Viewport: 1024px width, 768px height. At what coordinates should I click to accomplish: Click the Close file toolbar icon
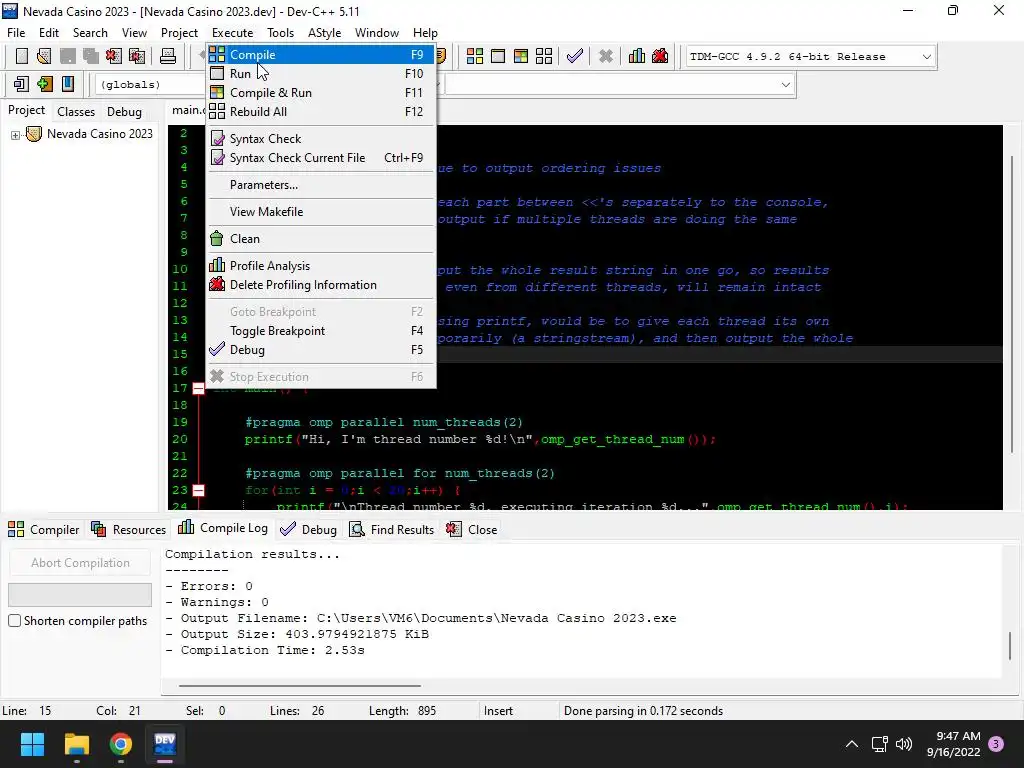[x=114, y=56]
